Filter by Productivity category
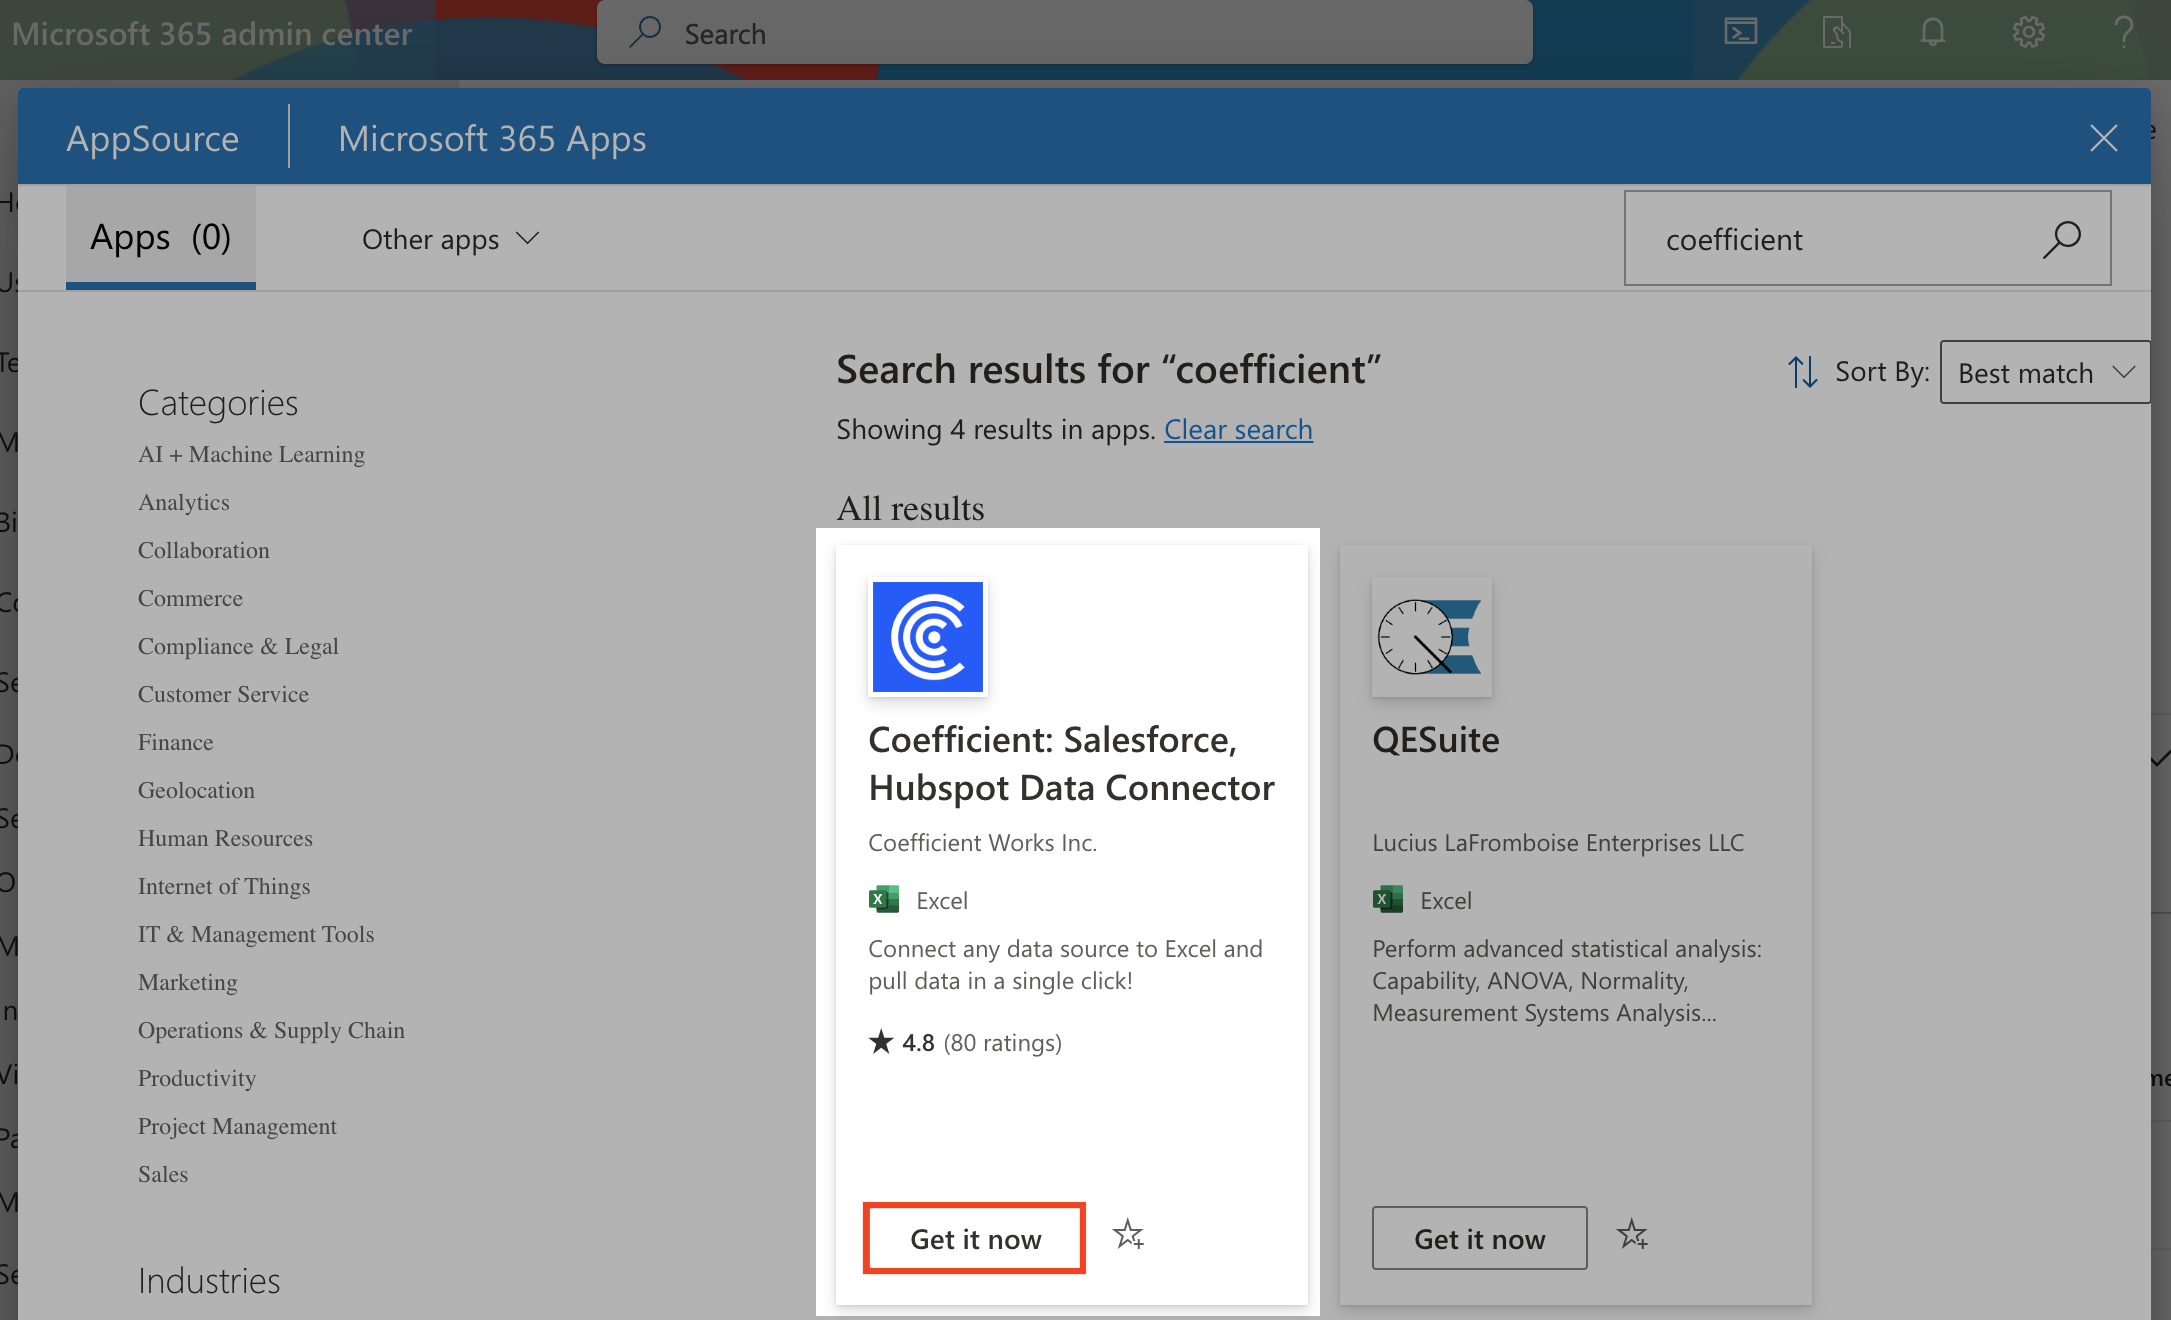The image size is (2171, 1320). click(x=197, y=1078)
